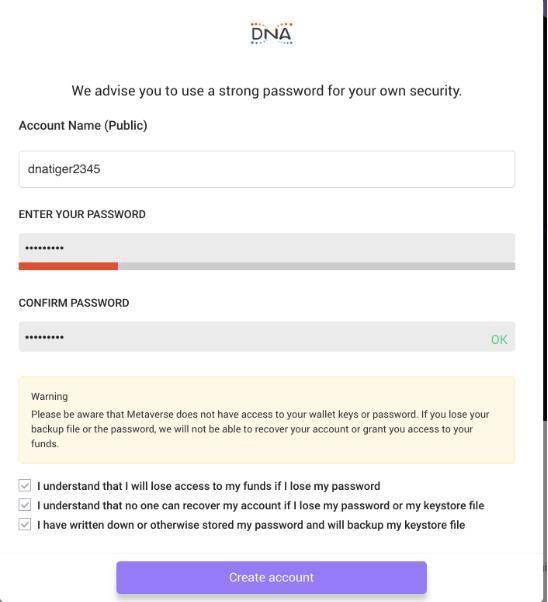Toggle the no one can recover account checkbox
Image resolution: width=548 pixels, height=602 pixels.
click(25, 504)
